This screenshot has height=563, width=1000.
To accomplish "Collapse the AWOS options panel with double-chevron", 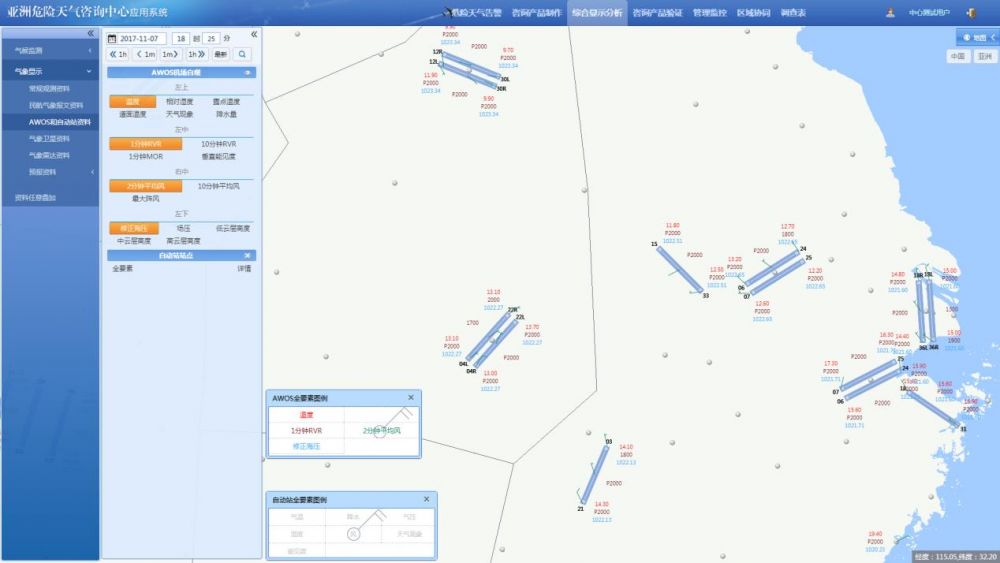I will coord(252,33).
